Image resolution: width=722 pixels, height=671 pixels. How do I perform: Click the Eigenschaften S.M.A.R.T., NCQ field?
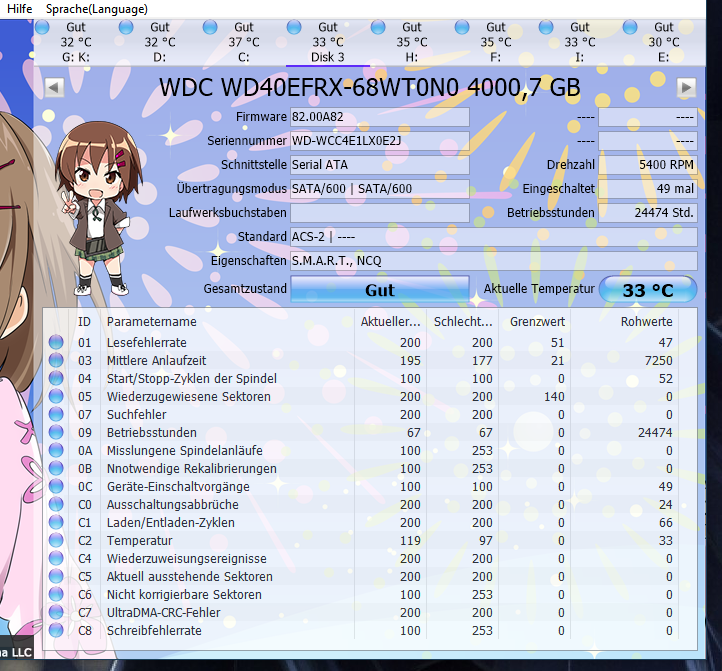[x=494, y=261]
